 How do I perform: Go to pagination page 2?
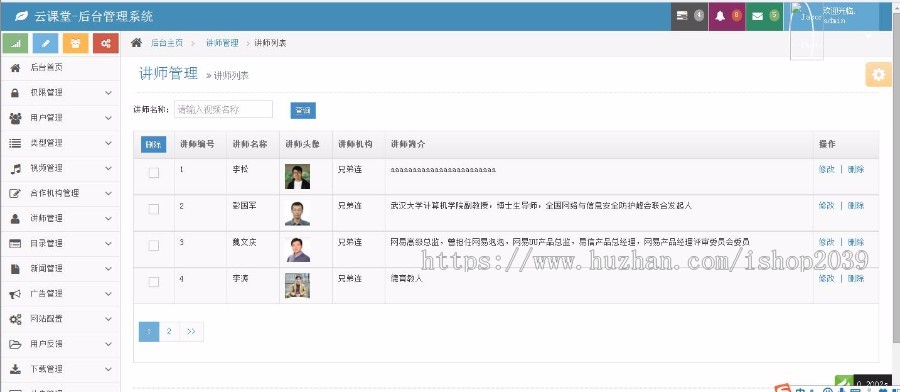[169, 332]
